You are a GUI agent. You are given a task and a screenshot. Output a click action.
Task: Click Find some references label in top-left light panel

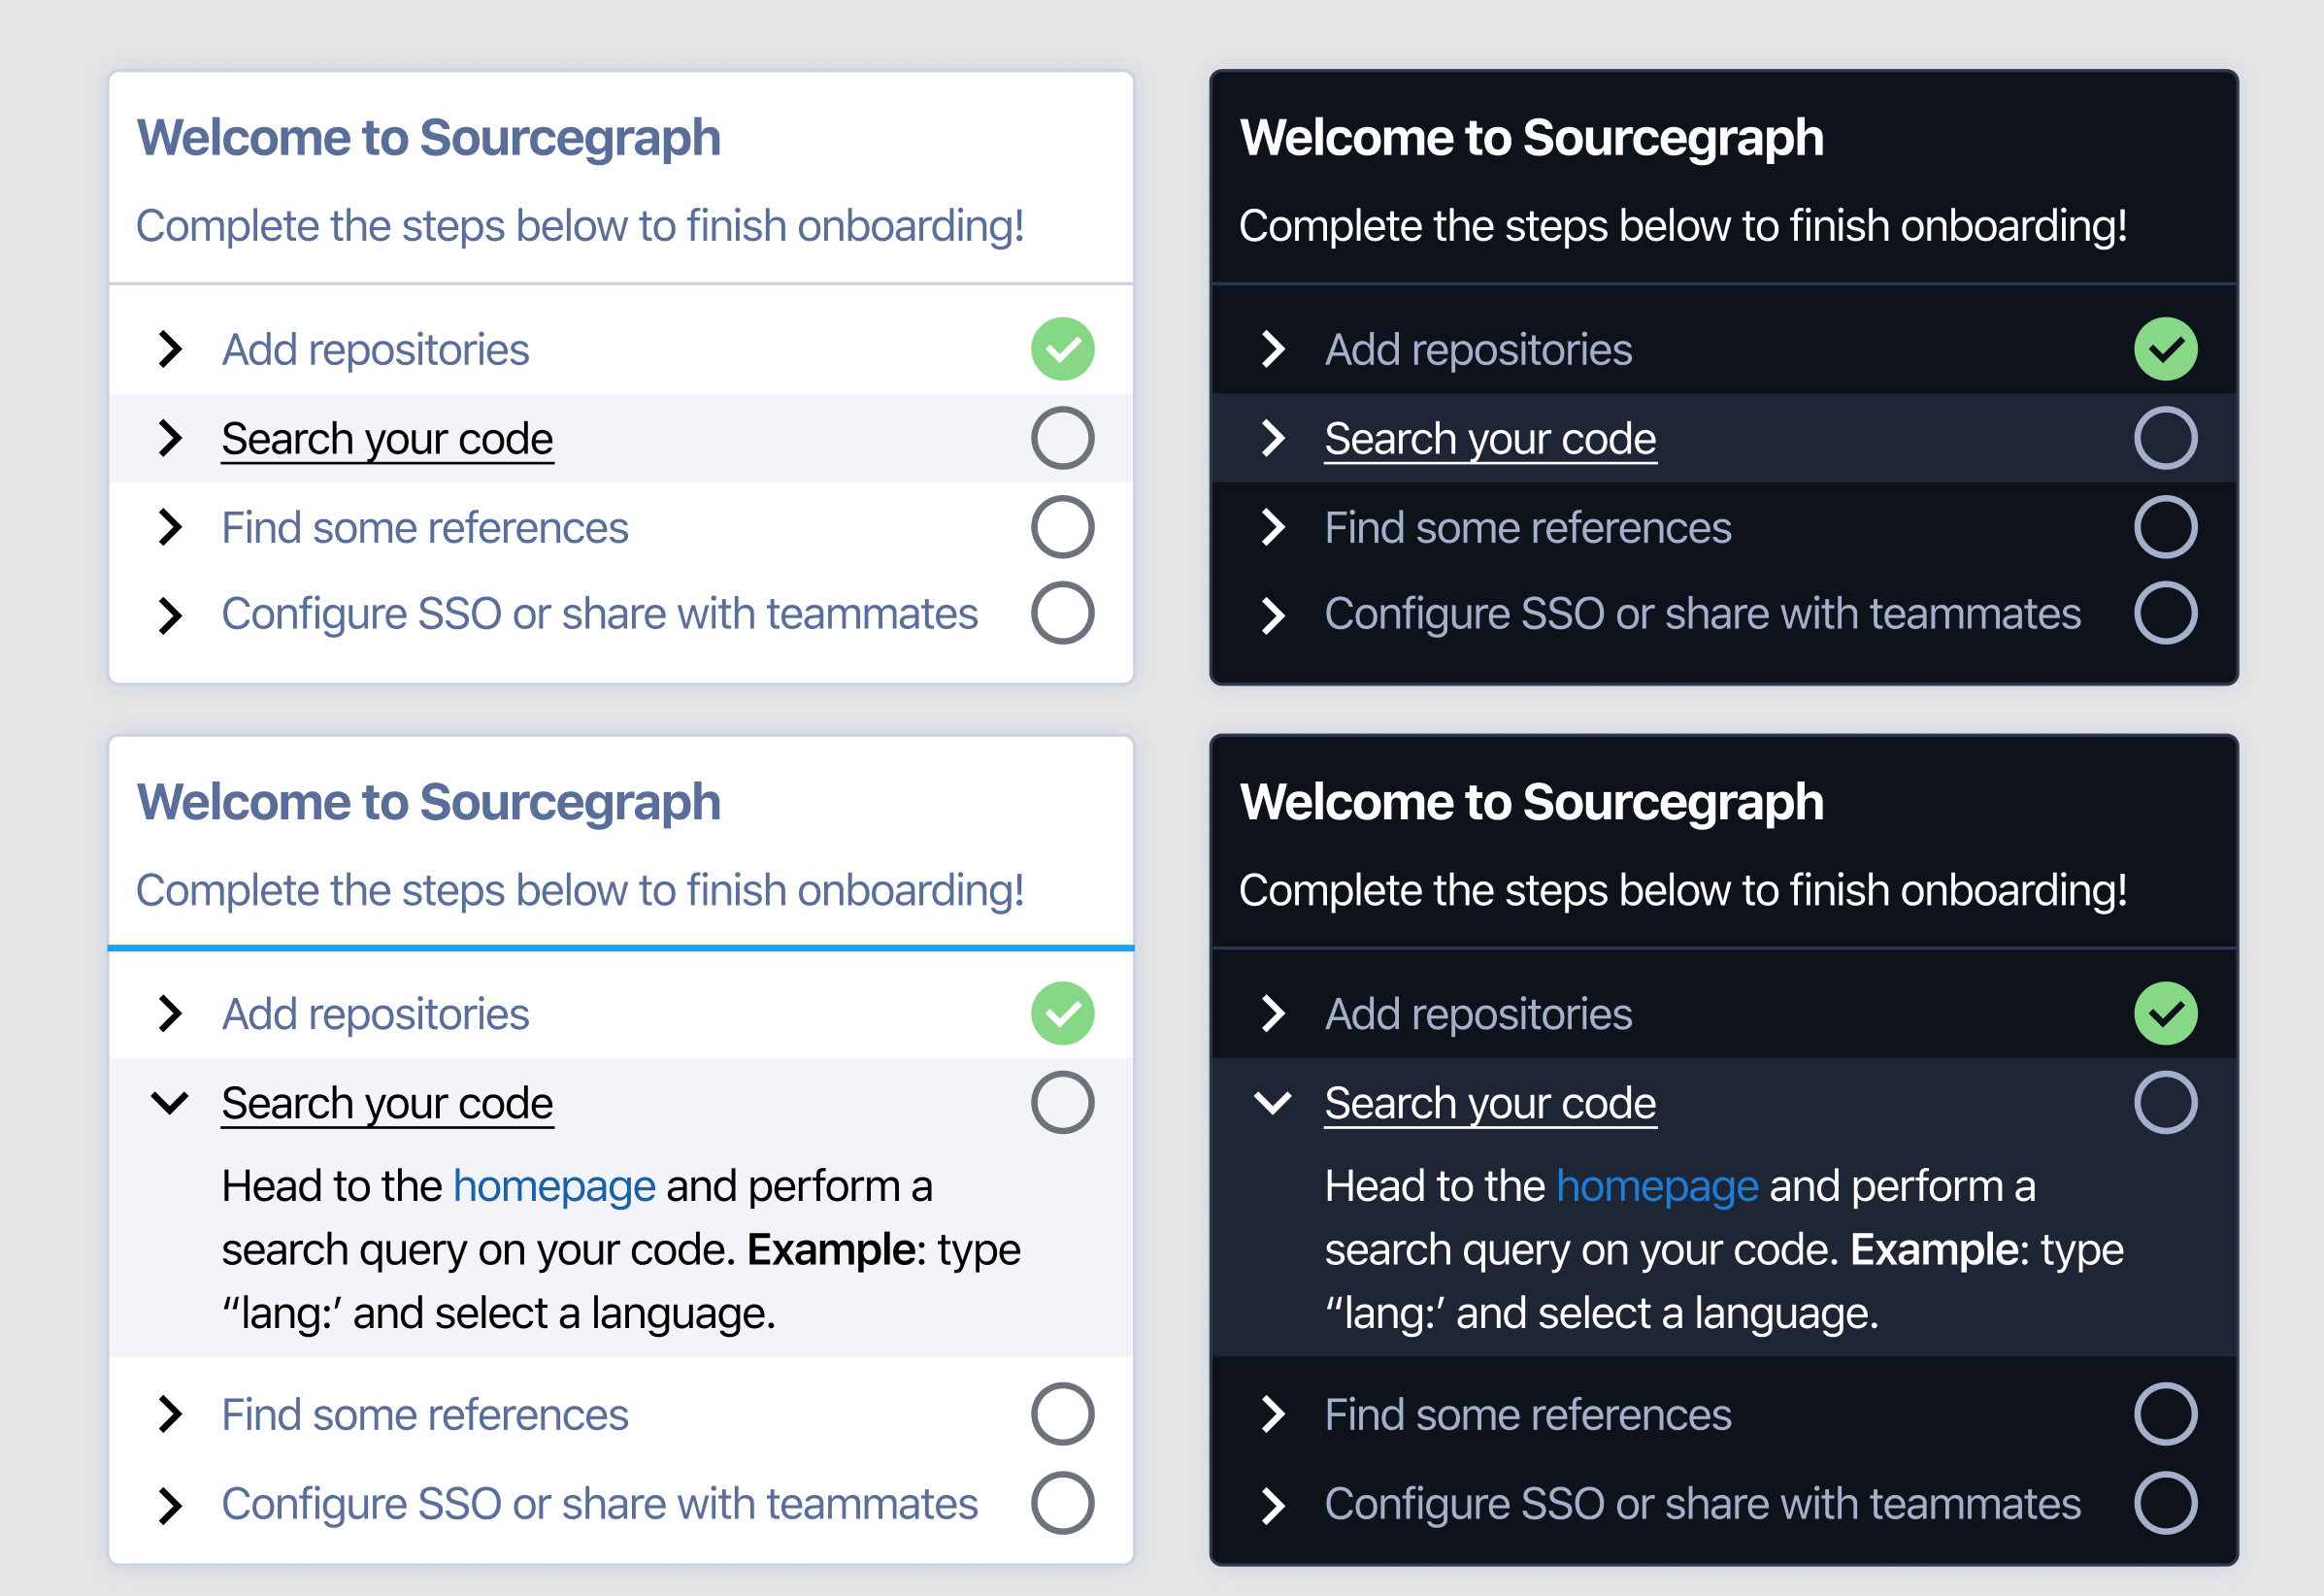424,528
